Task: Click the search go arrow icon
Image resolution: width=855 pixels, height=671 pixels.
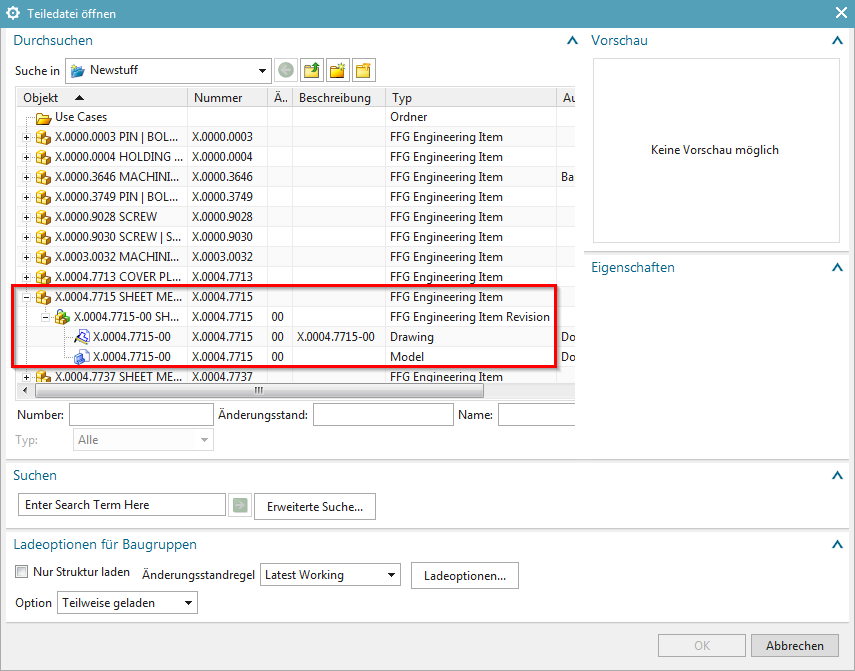Action: click(239, 506)
